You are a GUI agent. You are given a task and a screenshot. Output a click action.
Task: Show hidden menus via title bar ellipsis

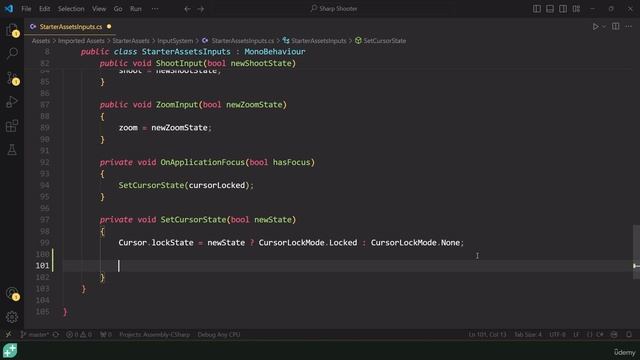(x=155, y=9)
